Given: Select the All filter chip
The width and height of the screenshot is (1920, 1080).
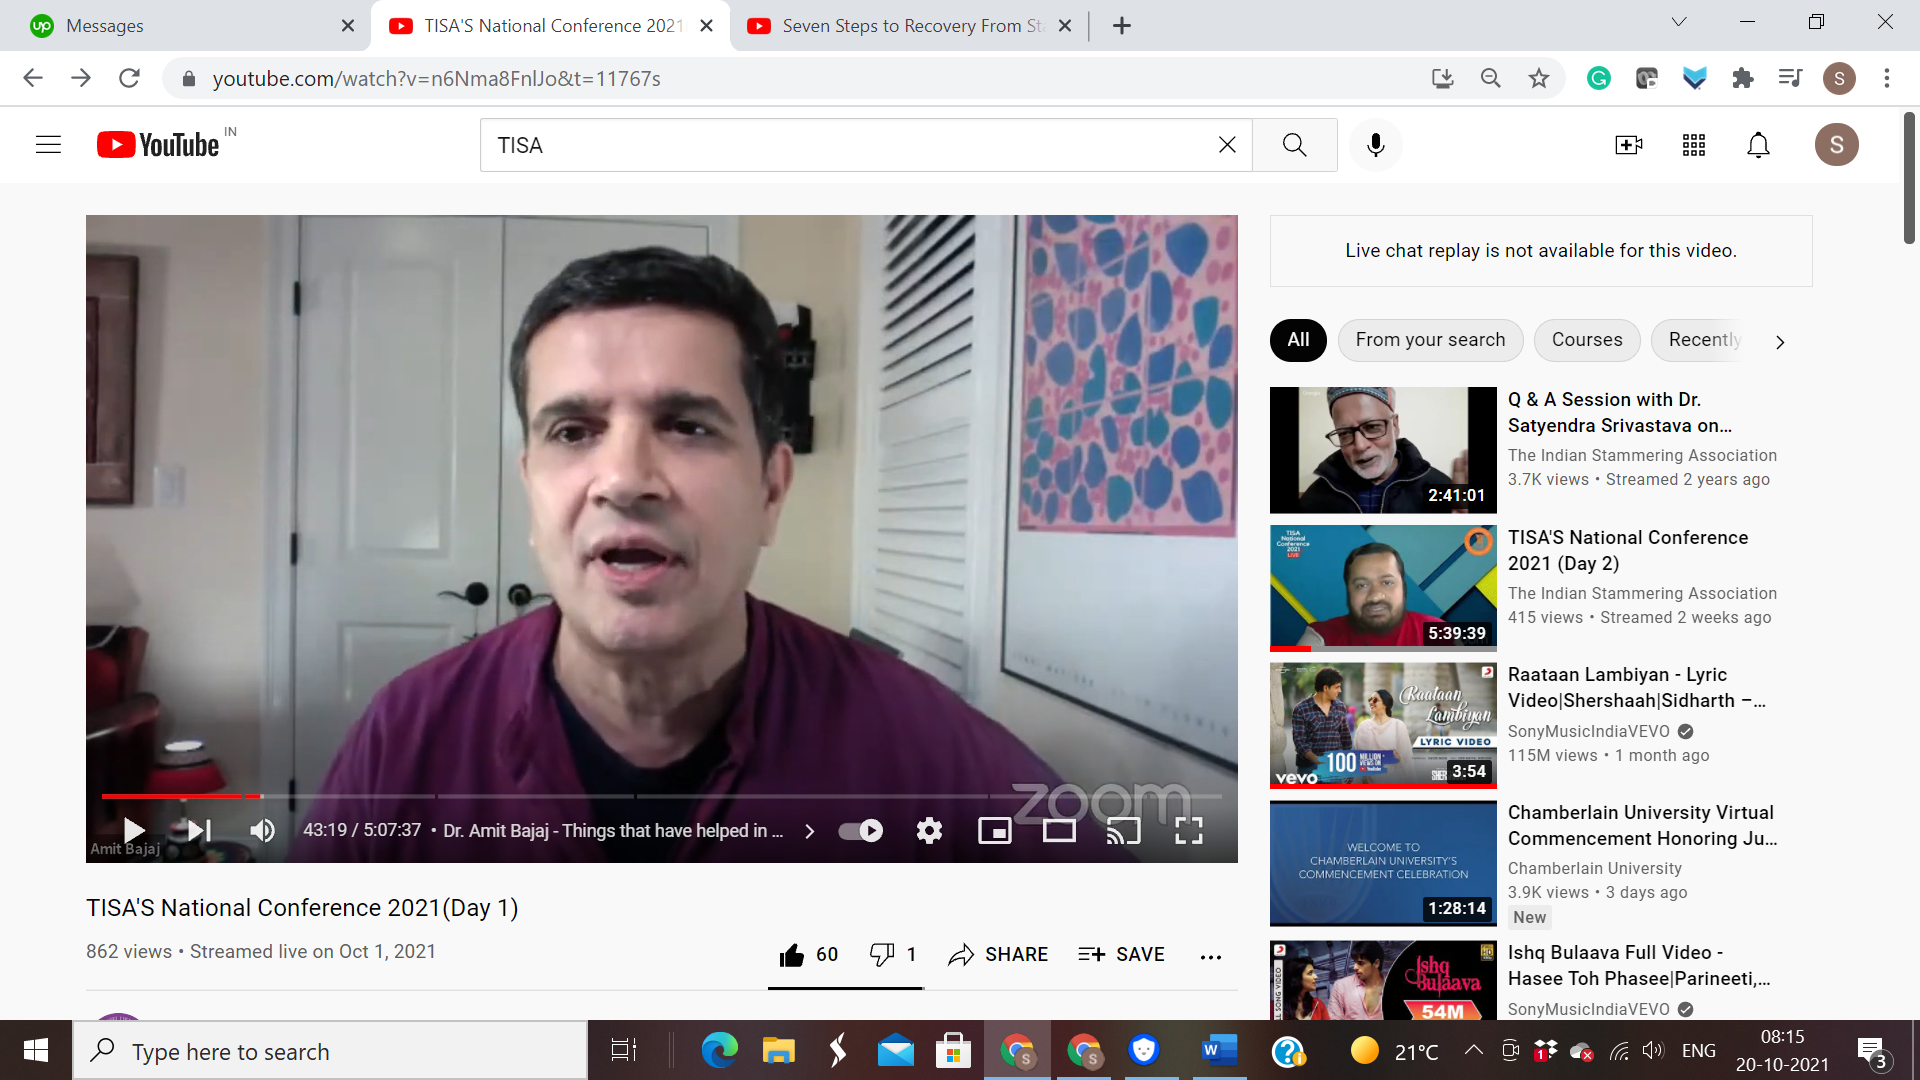Looking at the screenshot, I should [x=1298, y=340].
